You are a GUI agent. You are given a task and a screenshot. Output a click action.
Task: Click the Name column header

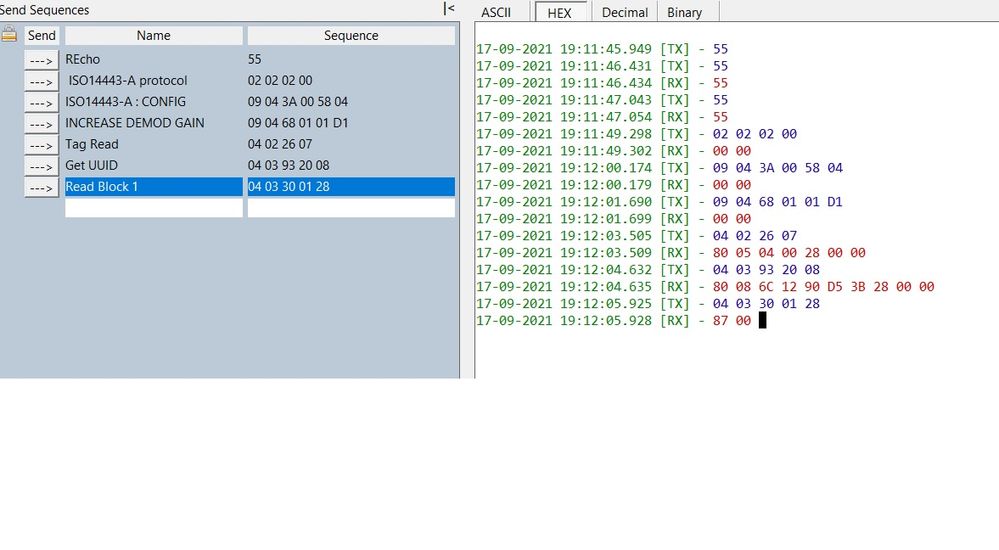pos(154,36)
